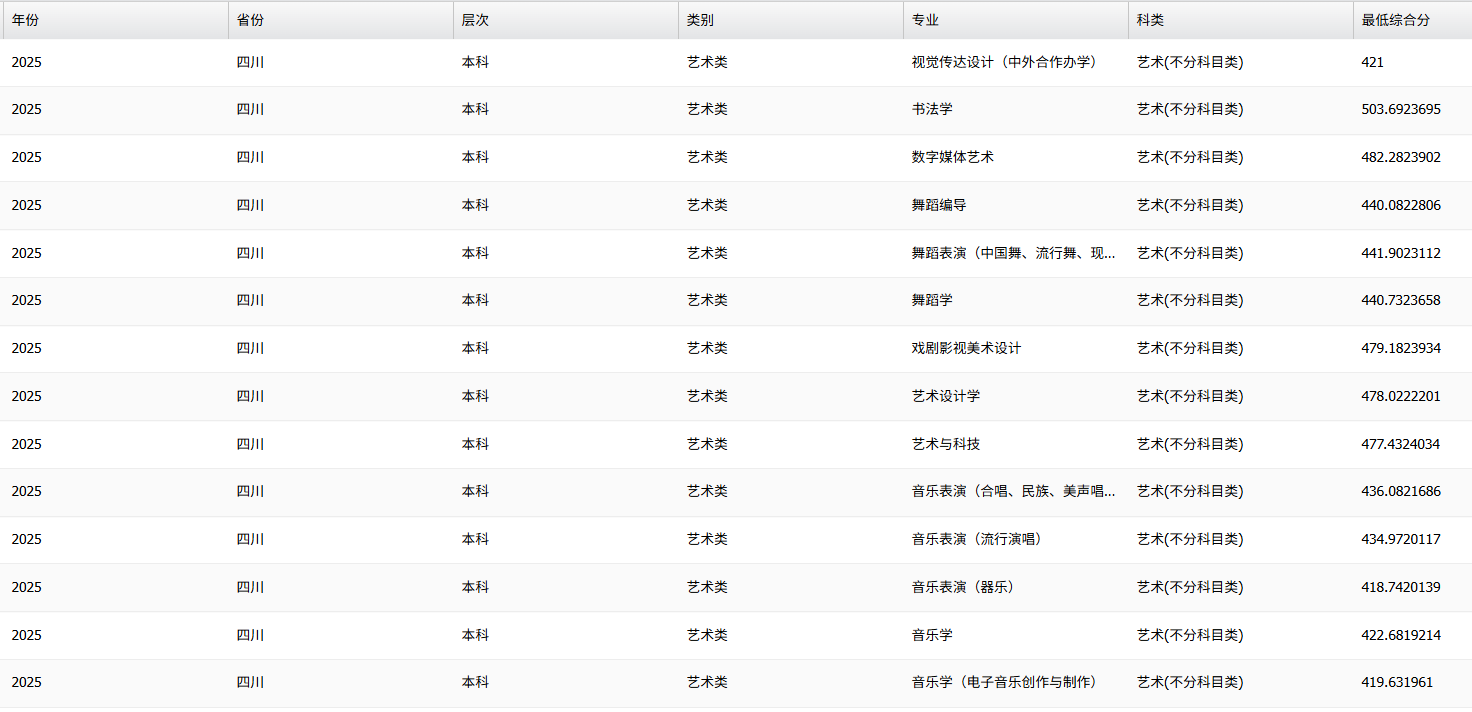
Task: Click 艺术类 in the 数字媒体艺术 row
Action: (707, 157)
